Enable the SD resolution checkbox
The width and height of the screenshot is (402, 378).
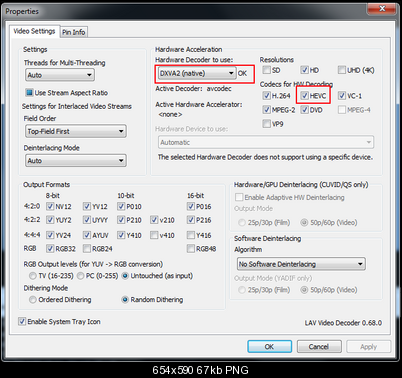pos(266,70)
